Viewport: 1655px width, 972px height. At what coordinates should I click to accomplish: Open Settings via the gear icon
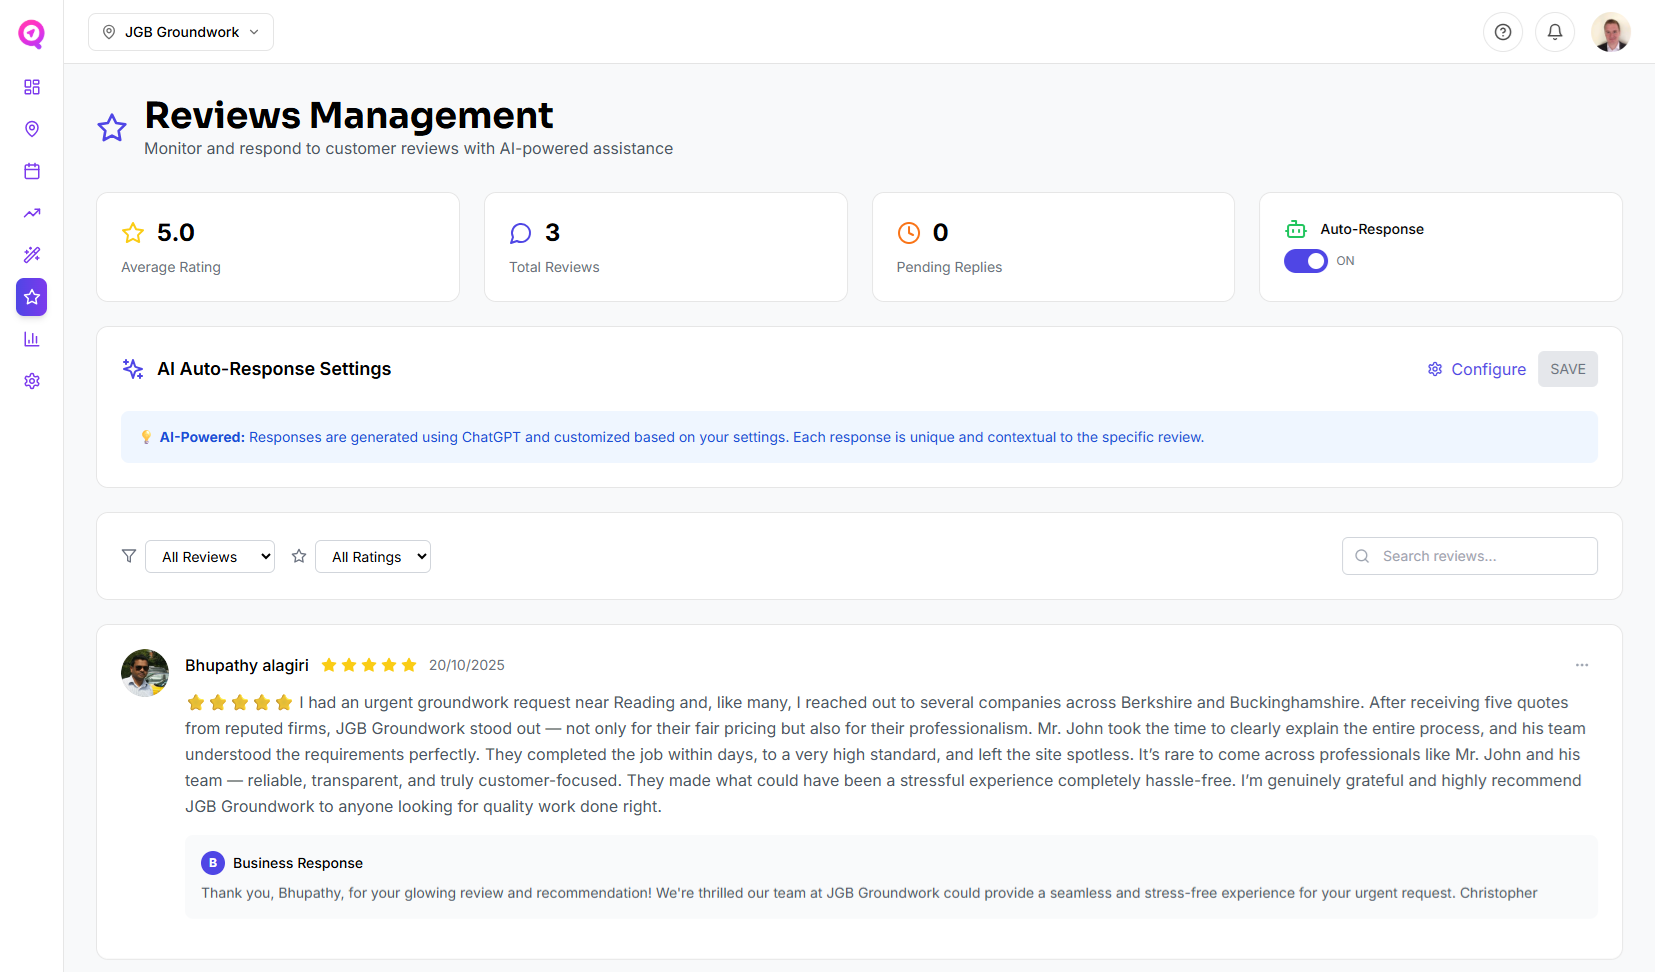pyautogui.click(x=31, y=381)
